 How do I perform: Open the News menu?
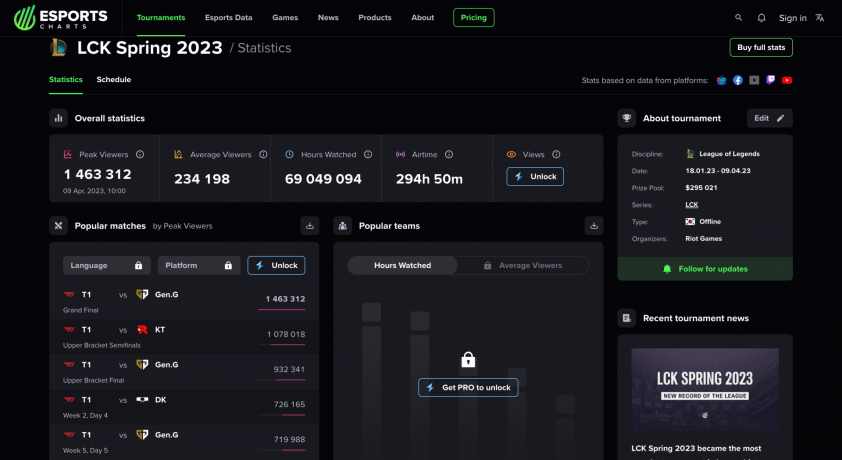pos(328,18)
